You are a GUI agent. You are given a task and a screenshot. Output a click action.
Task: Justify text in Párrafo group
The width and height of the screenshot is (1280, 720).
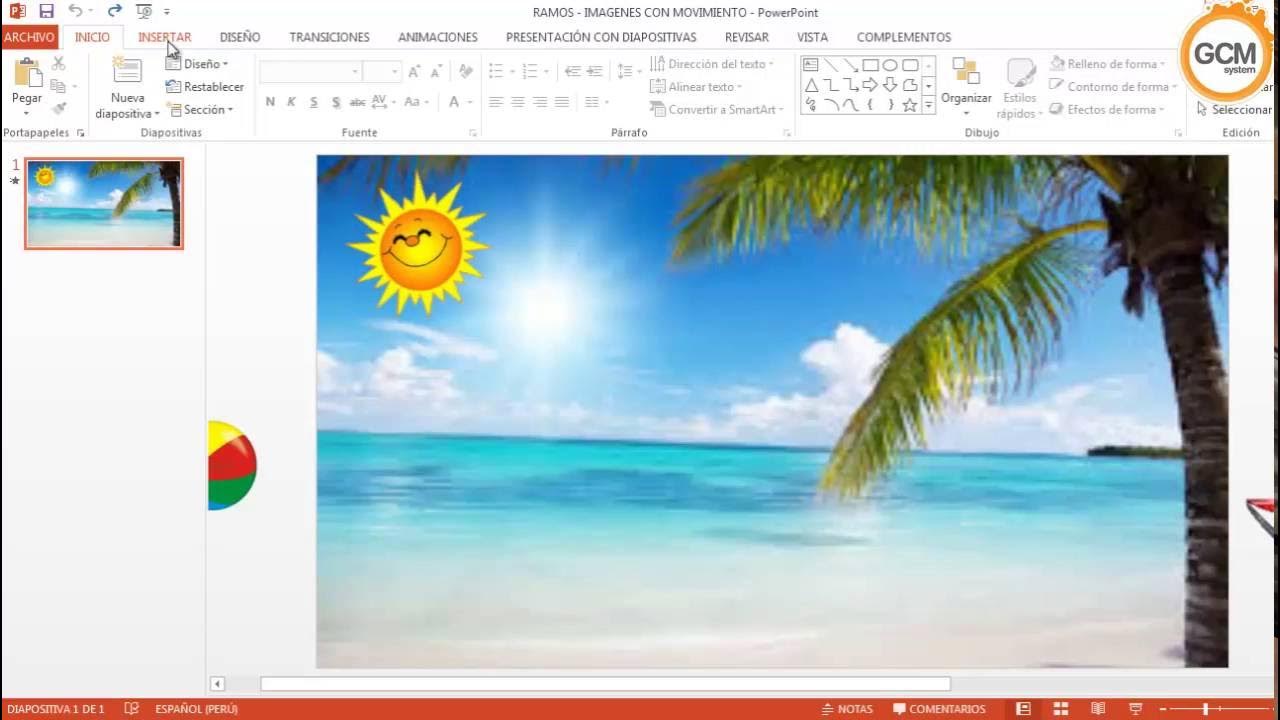pos(561,102)
